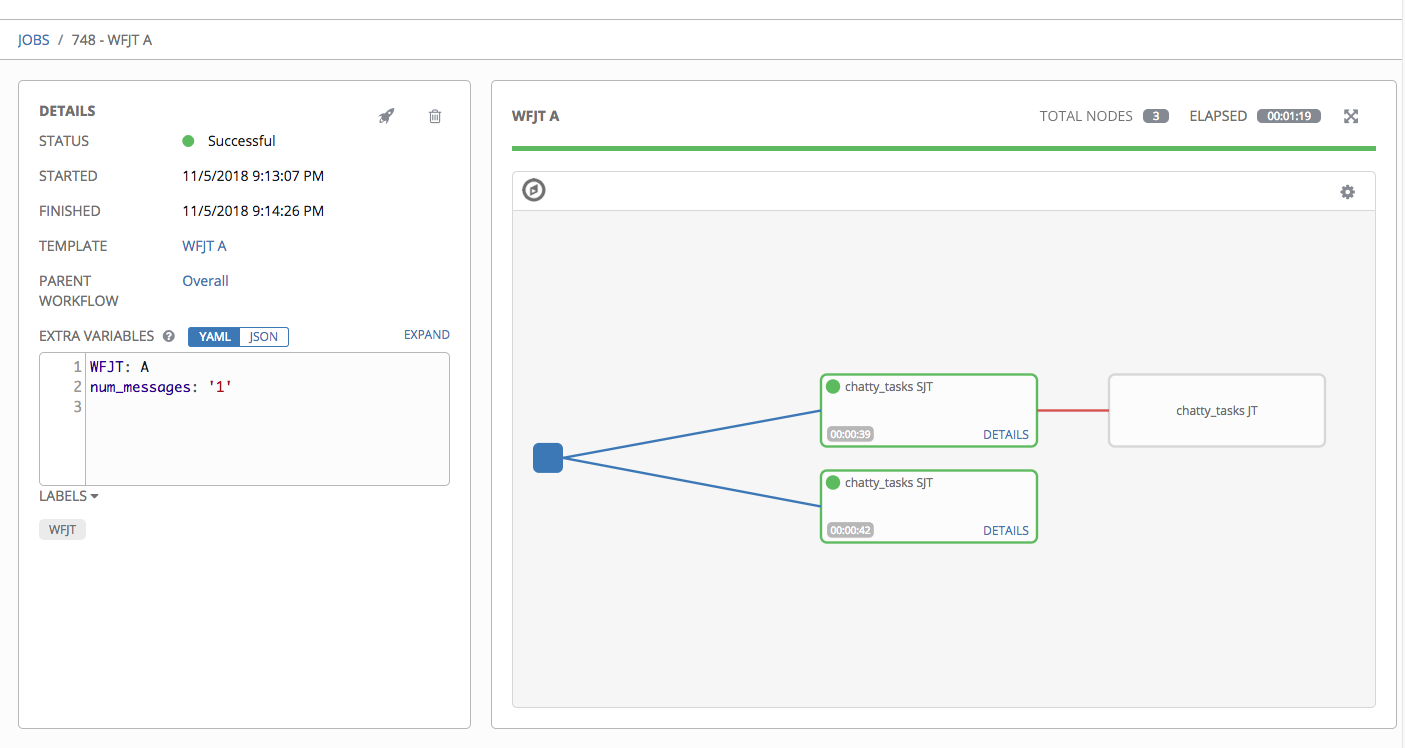1405x748 pixels.
Task: Select the chatty_tasks SJT node showing 00:00:42
Action: pyautogui.click(x=929, y=506)
